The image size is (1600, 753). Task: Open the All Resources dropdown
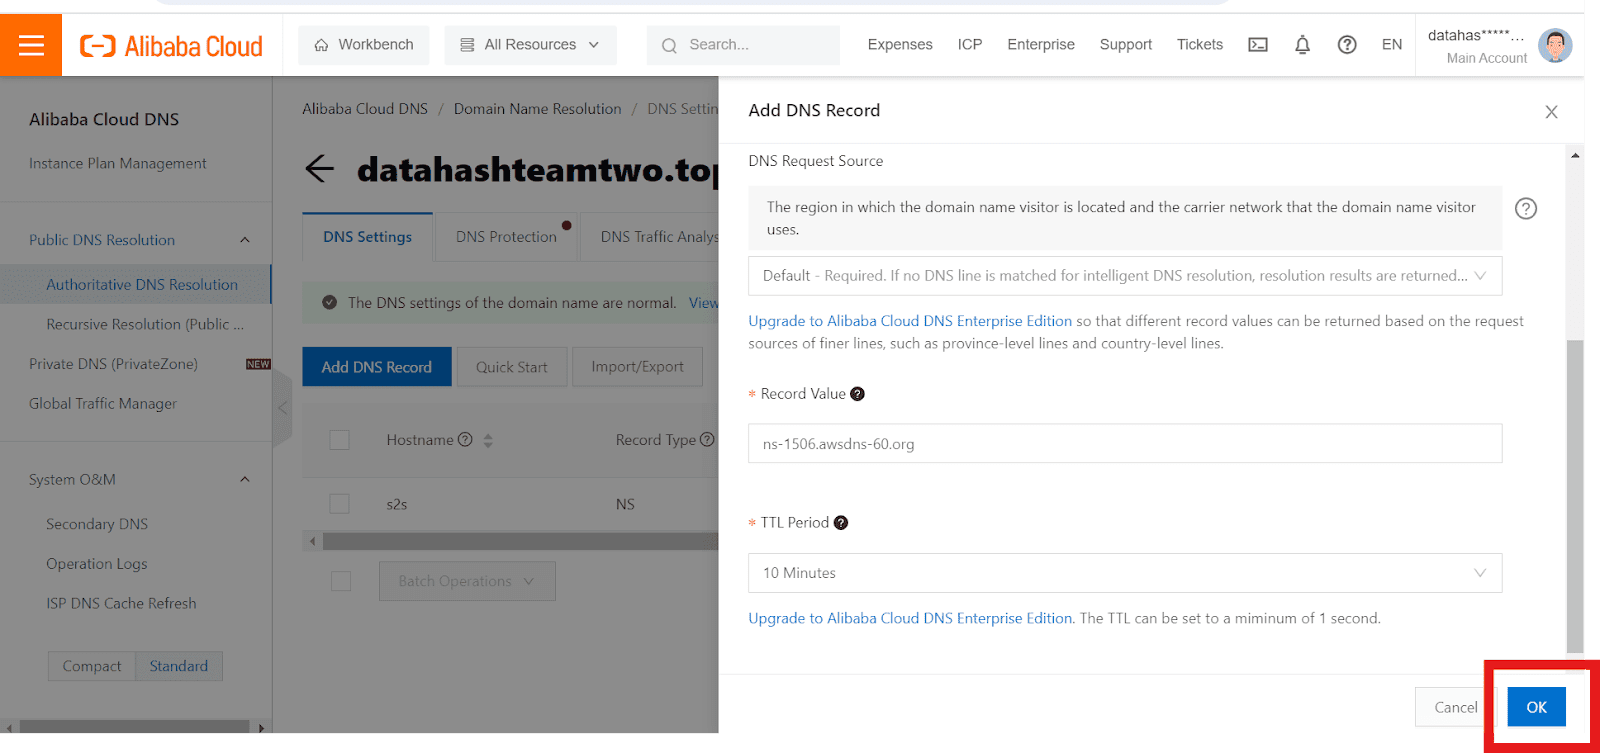(x=530, y=45)
